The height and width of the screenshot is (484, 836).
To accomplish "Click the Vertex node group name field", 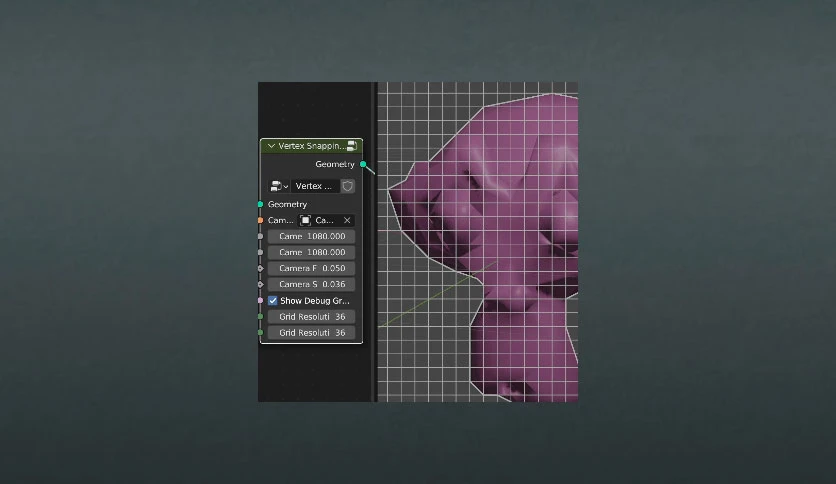I will click(x=315, y=186).
